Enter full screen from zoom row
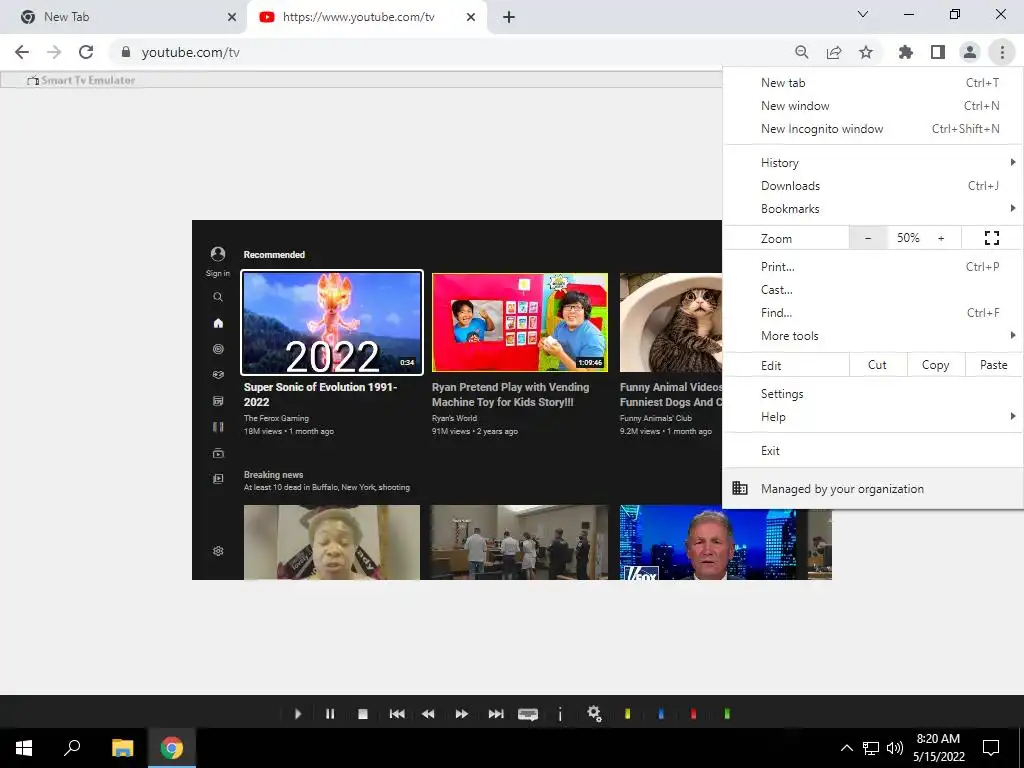Screen dimensions: 1024x768 click(992, 238)
